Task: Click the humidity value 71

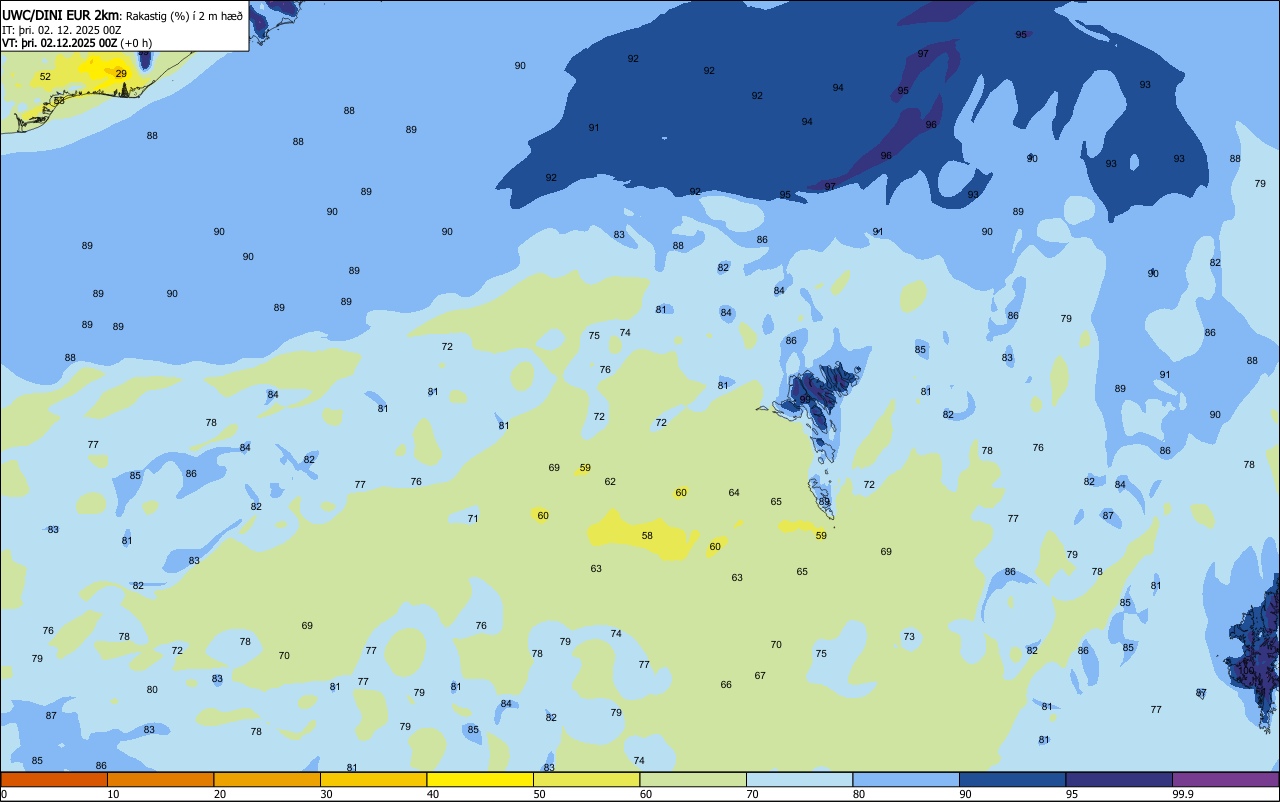Action: coord(473,519)
